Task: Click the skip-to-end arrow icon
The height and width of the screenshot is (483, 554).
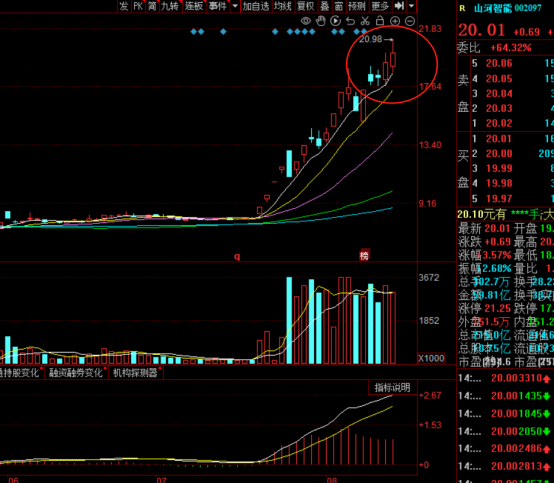Action: coord(399,6)
